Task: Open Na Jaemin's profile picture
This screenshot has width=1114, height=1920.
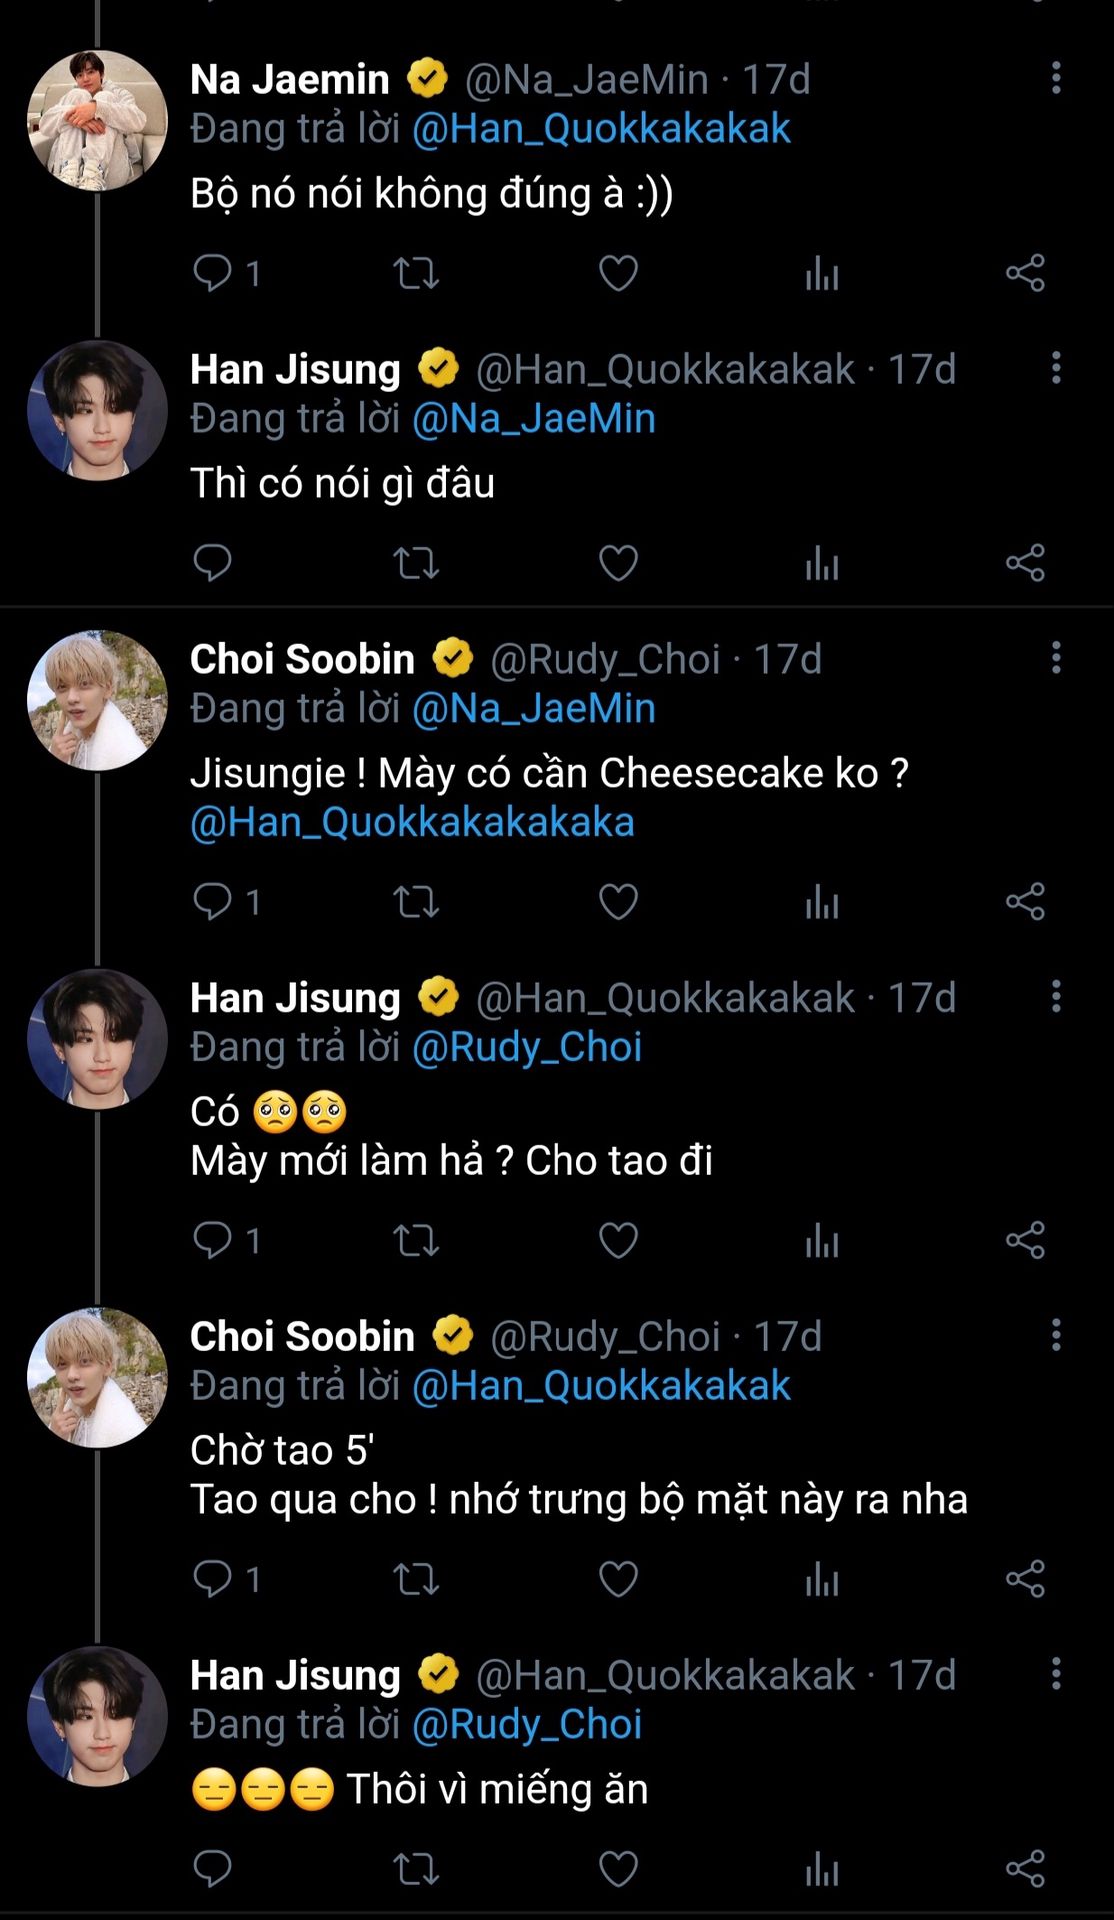Action: [x=97, y=120]
